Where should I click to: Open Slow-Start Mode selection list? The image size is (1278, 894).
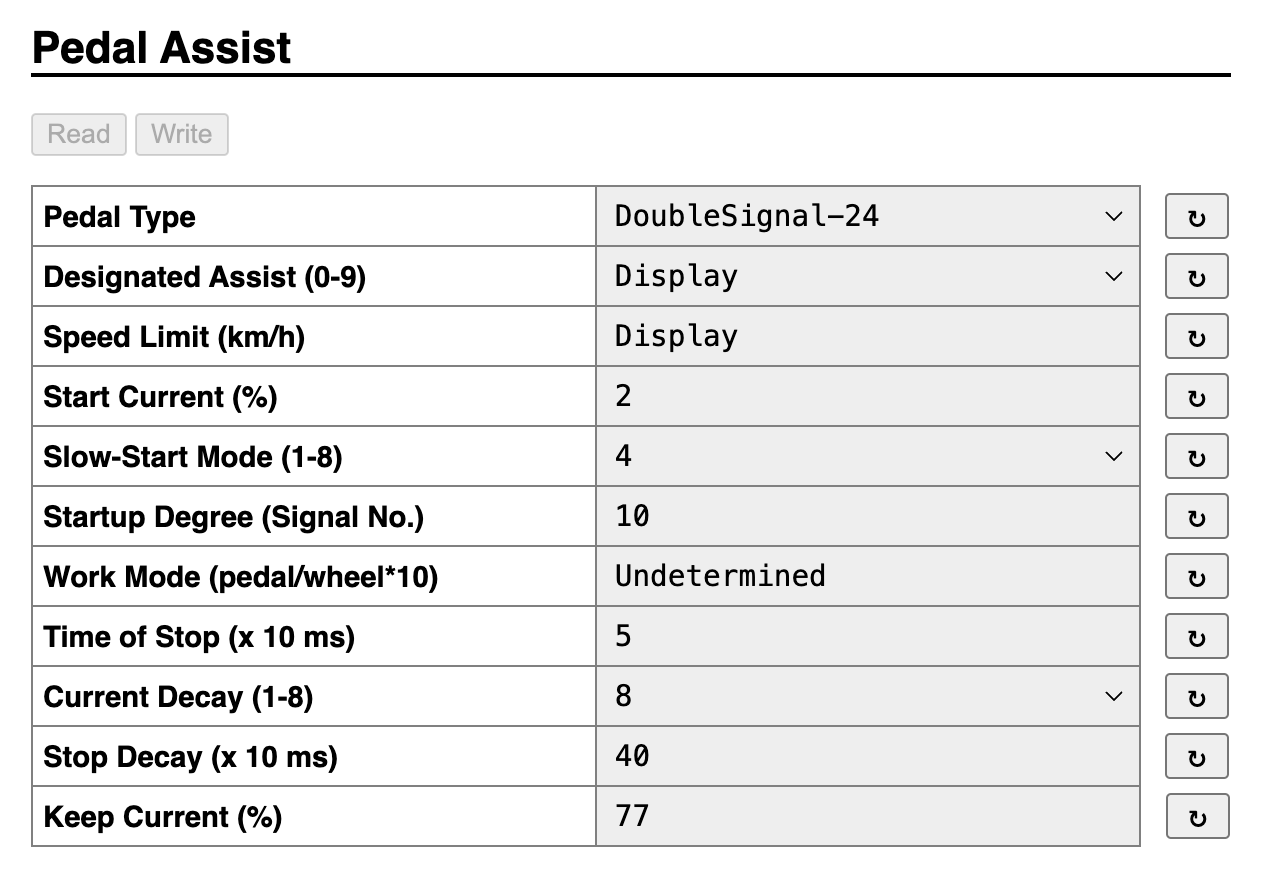point(867,456)
